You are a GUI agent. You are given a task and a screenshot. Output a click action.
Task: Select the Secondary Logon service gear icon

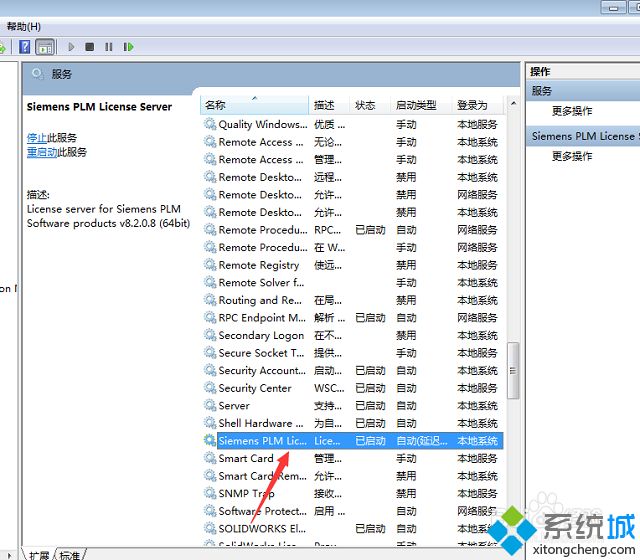tap(210, 335)
